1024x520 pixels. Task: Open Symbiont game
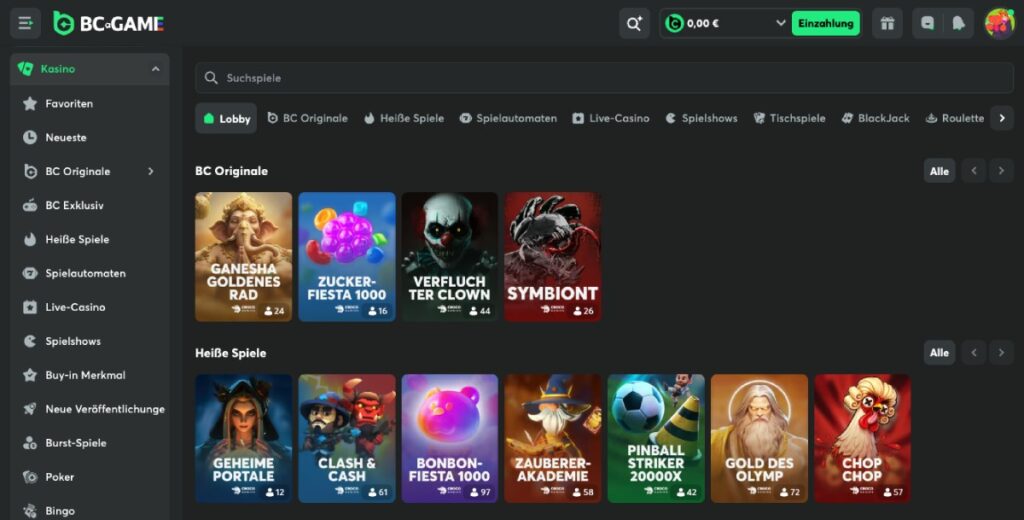[x=552, y=257]
